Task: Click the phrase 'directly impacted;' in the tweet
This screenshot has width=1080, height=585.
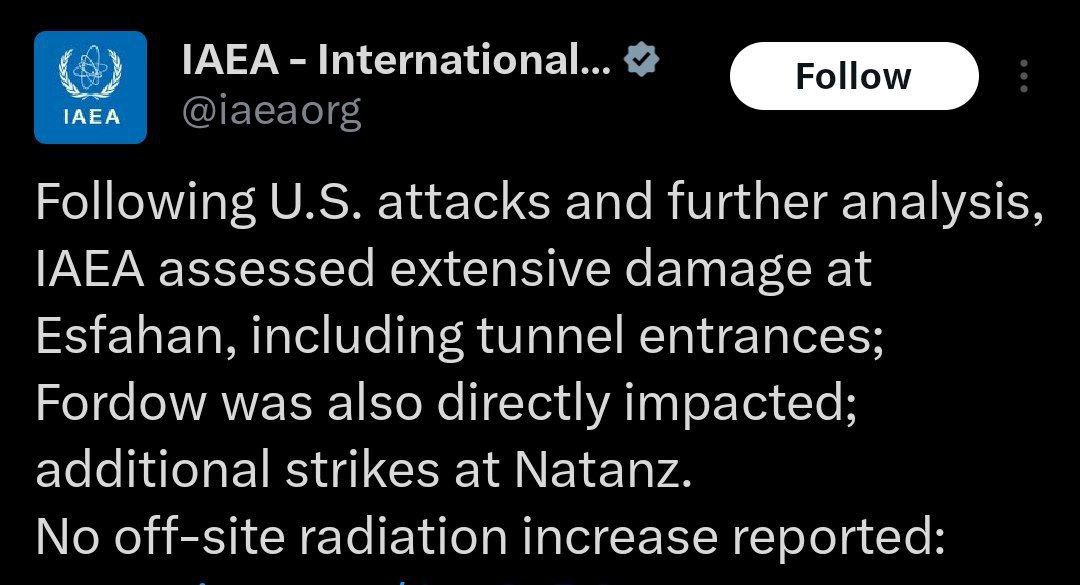Action: (647, 404)
